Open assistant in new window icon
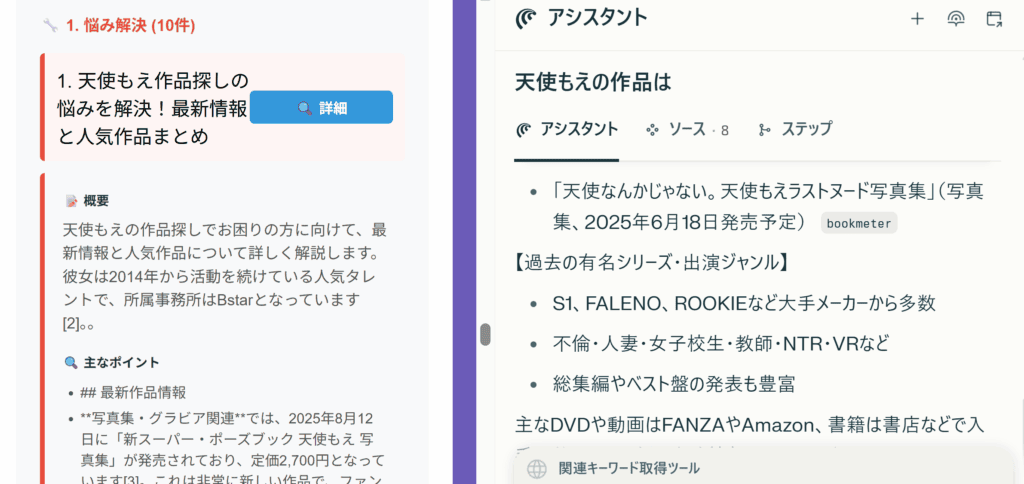 (994, 19)
